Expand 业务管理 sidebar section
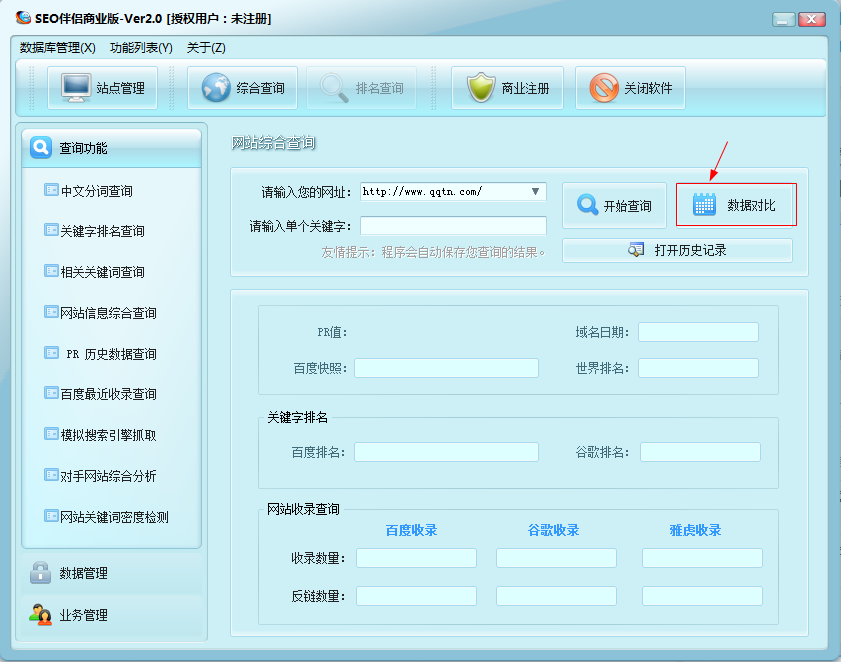 tap(112, 615)
